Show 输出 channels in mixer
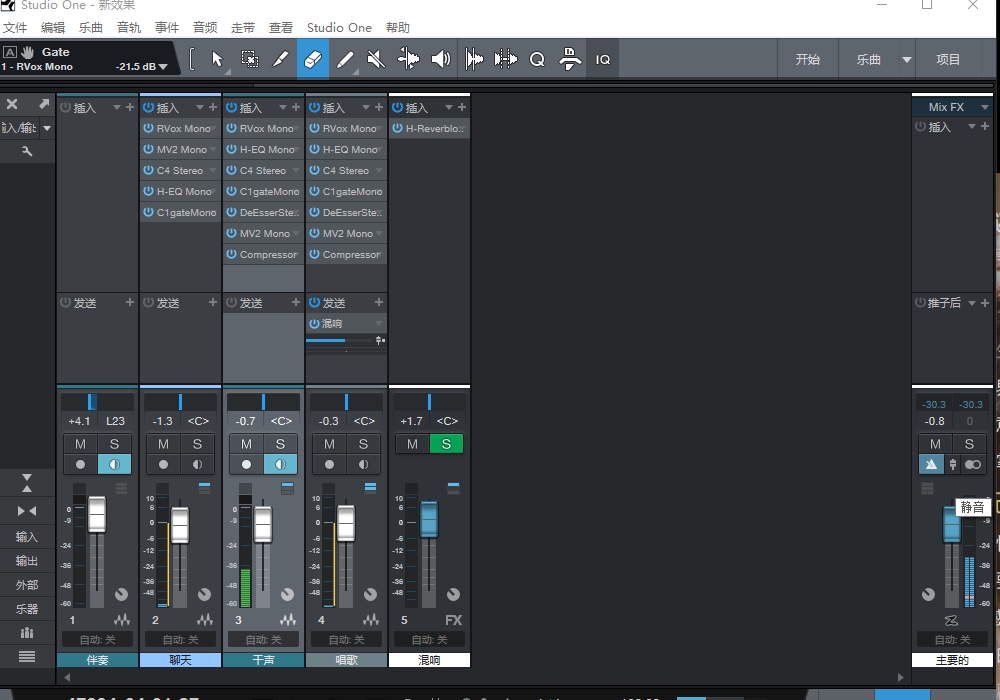 pyautogui.click(x=27, y=560)
